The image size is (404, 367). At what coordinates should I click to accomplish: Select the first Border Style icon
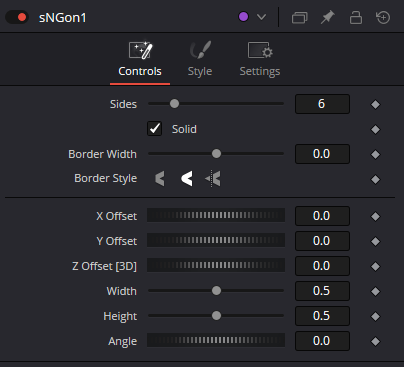(x=160, y=179)
